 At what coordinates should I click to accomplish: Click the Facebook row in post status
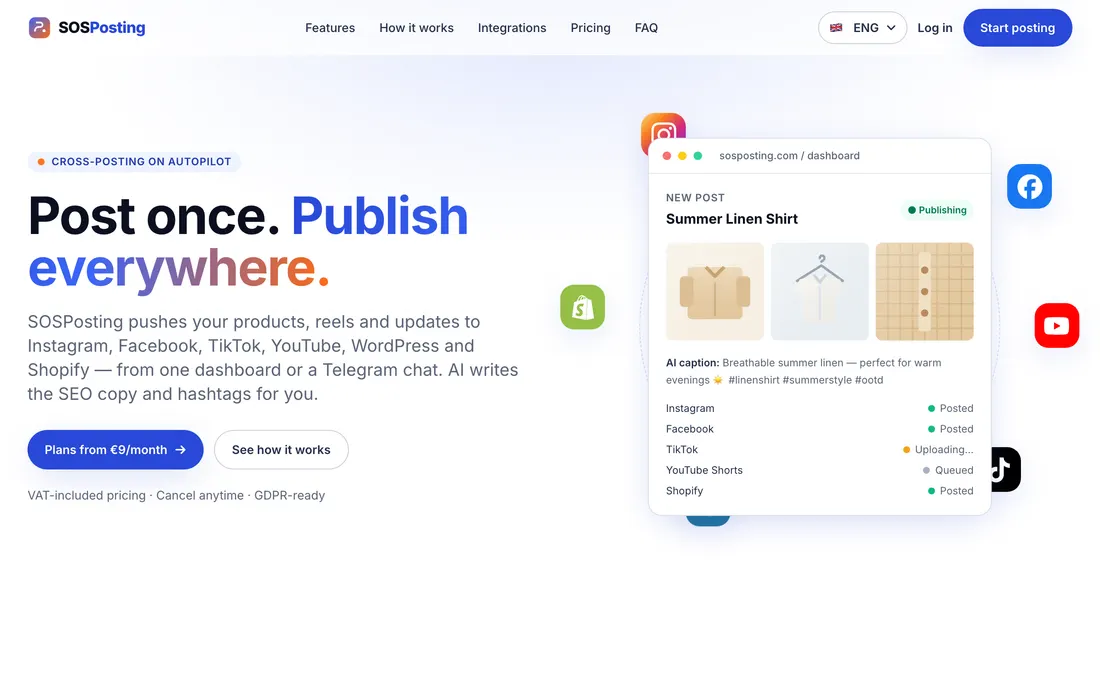[819, 429]
